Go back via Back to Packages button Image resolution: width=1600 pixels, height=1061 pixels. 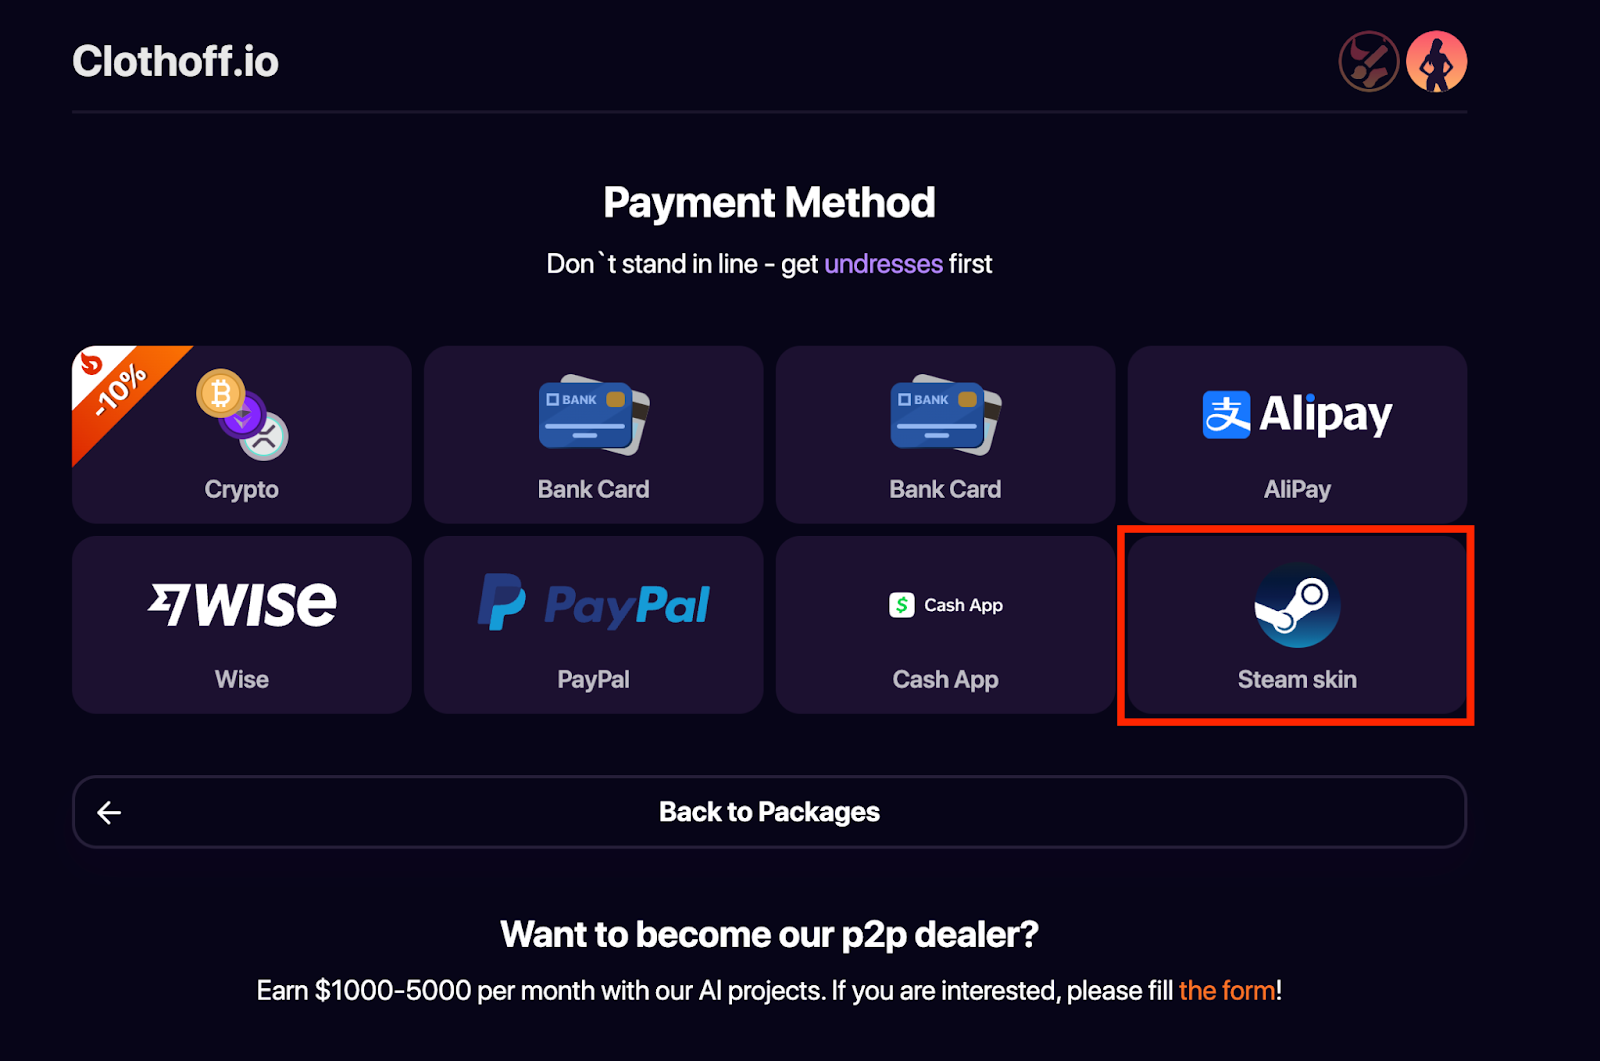point(769,812)
